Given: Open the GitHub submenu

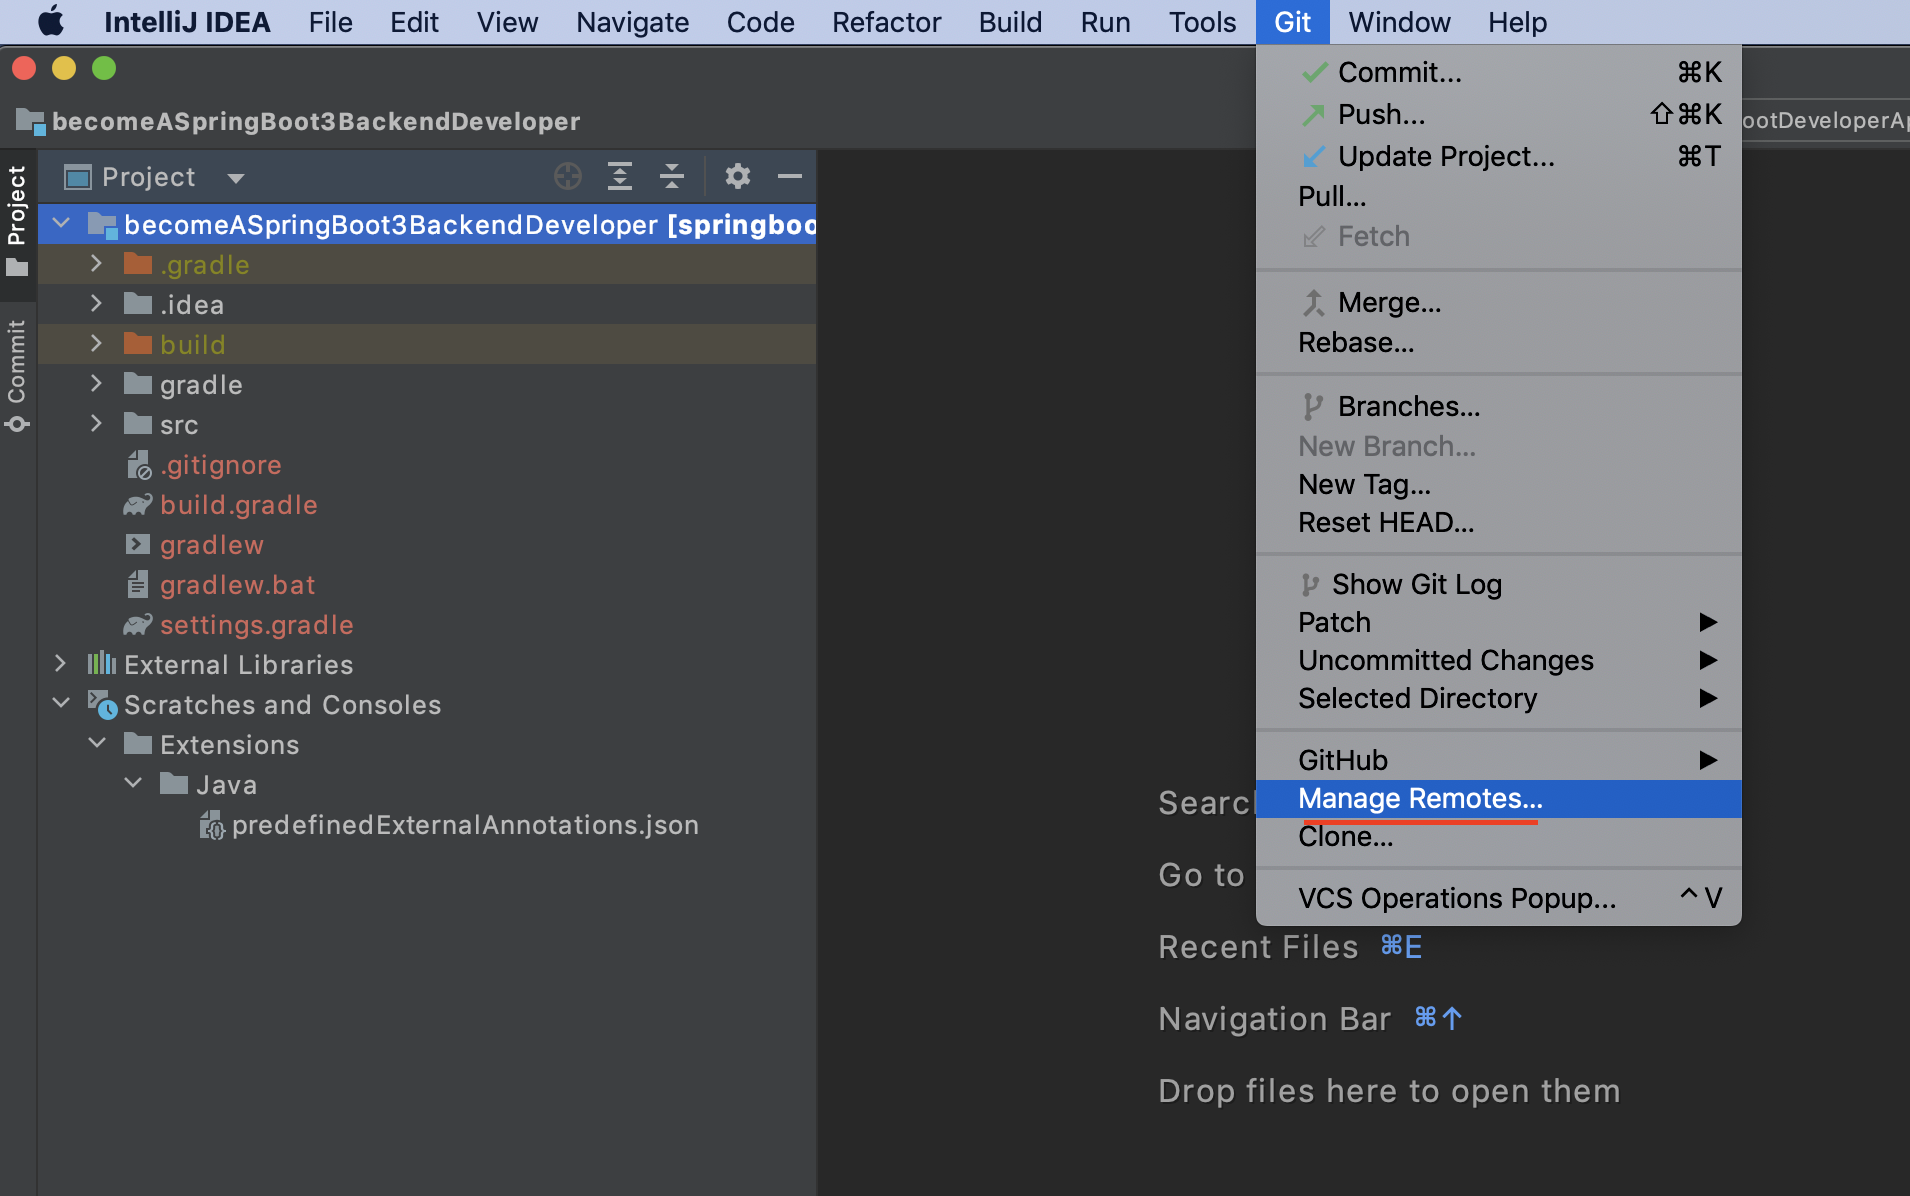Looking at the screenshot, I should point(1498,760).
